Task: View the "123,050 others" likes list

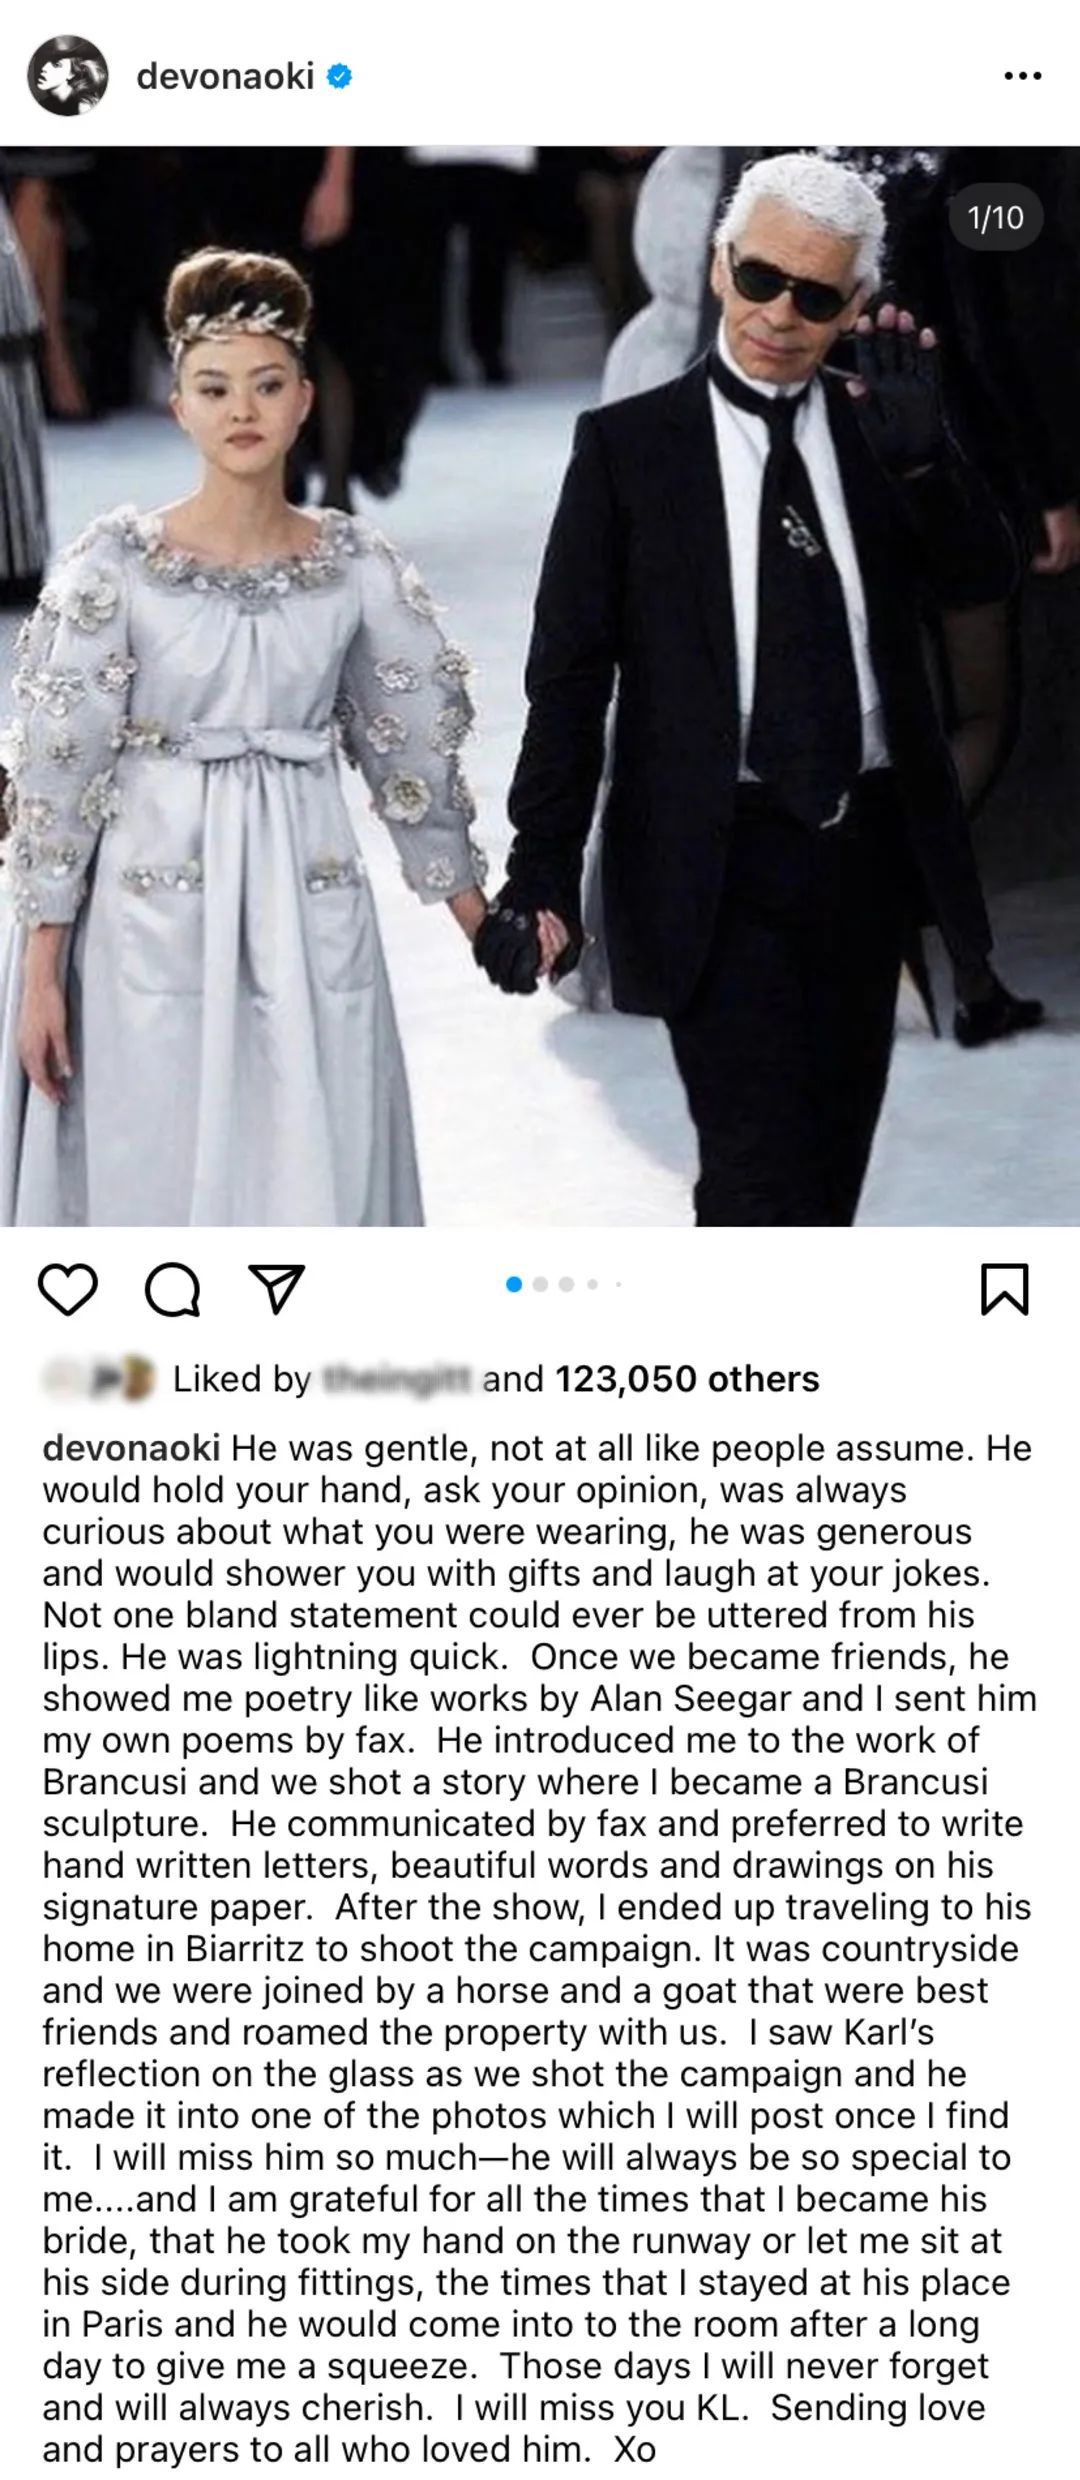Action: (687, 1379)
